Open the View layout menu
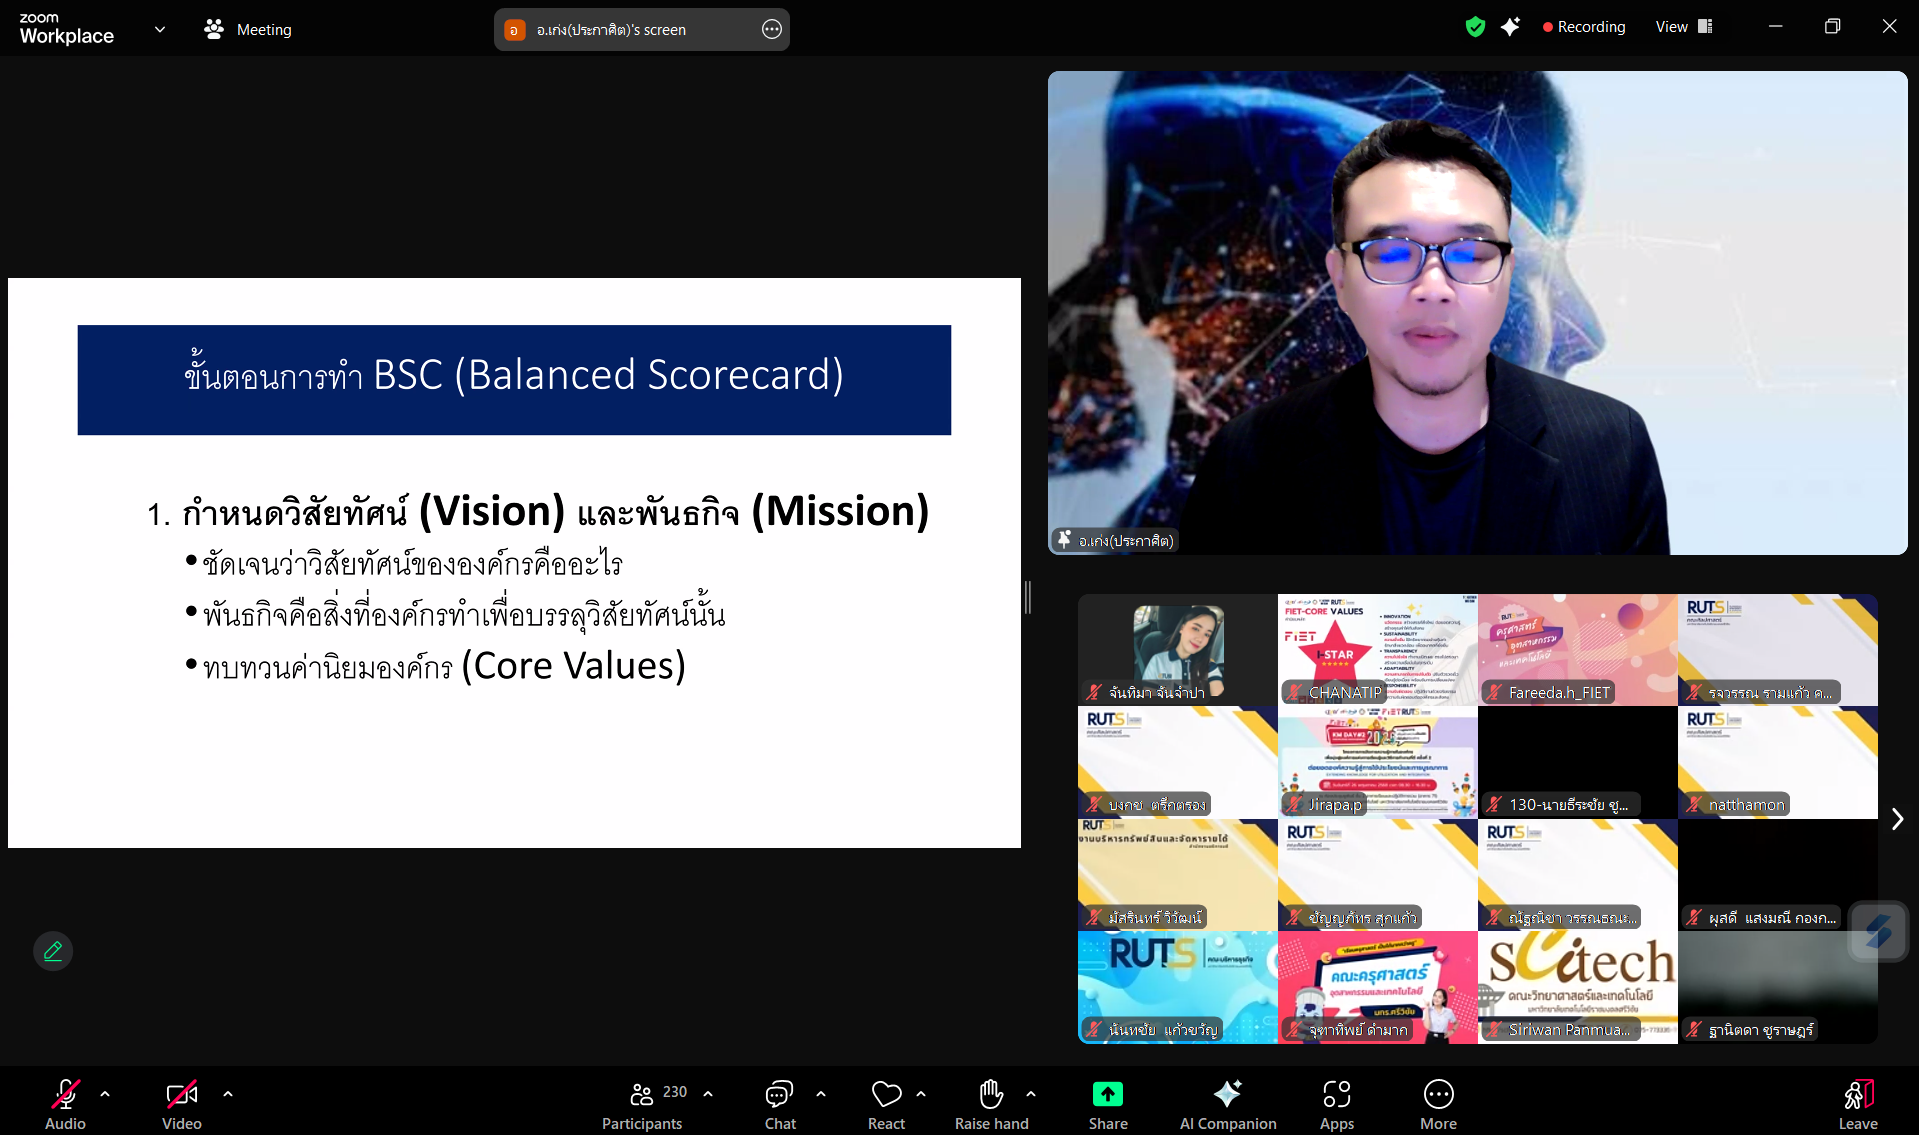Image resolution: width=1919 pixels, height=1135 pixels. coord(1684,27)
